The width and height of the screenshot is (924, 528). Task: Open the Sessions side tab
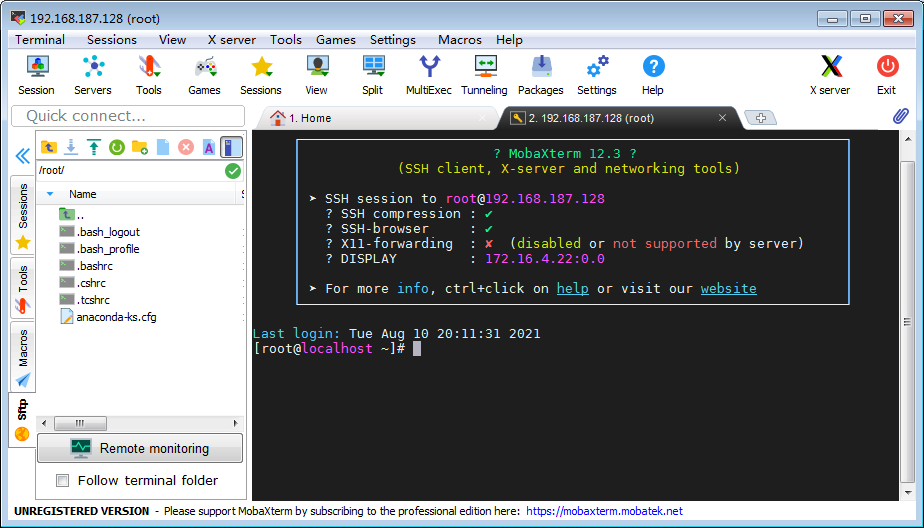coord(23,214)
